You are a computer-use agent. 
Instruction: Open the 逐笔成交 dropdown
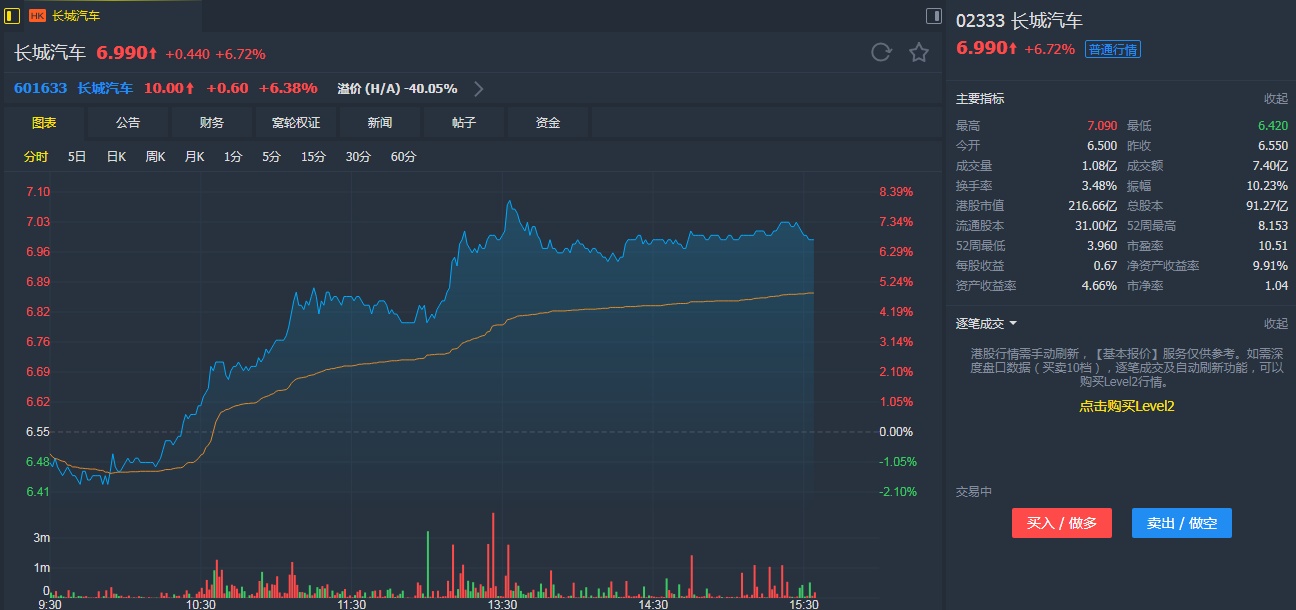[986, 323]
